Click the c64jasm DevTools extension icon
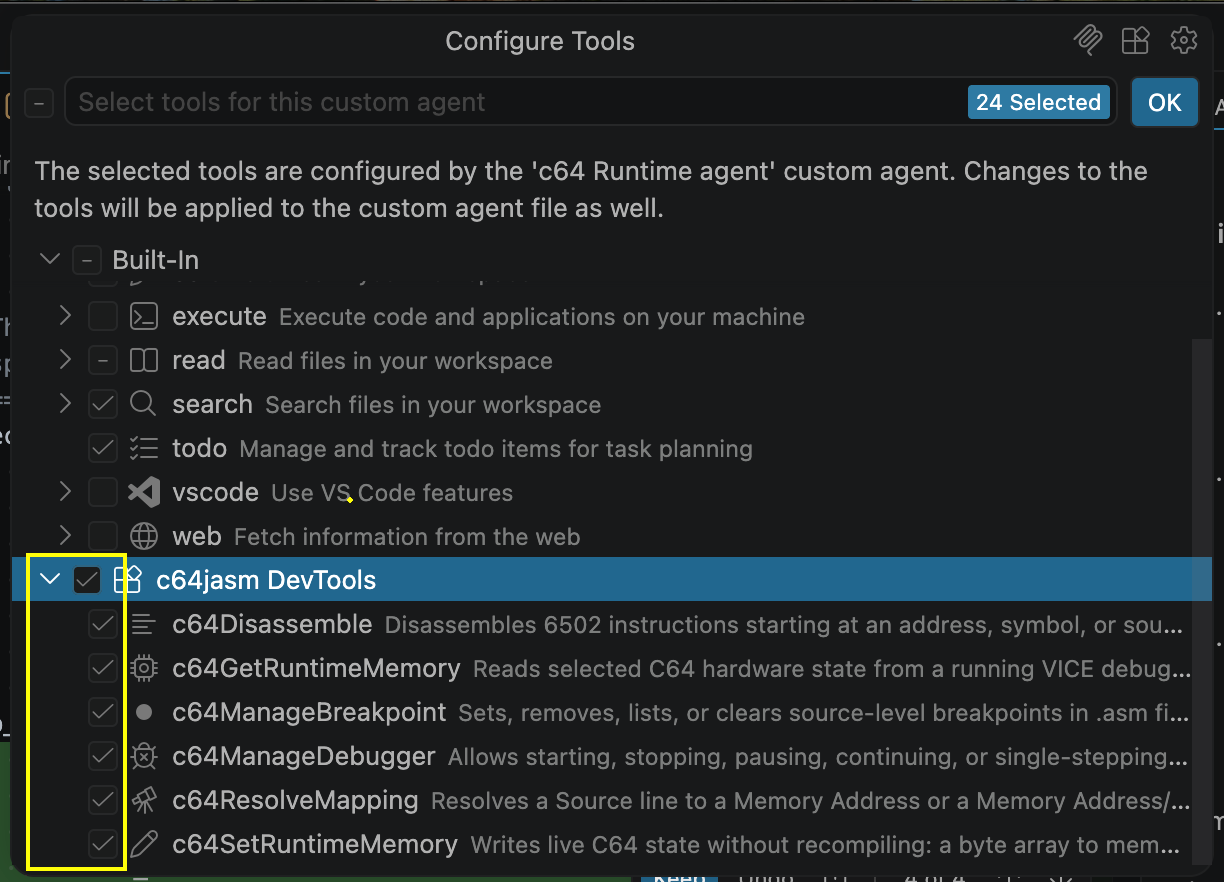The width and height of the screenshot is (1224, 882). 128,580
